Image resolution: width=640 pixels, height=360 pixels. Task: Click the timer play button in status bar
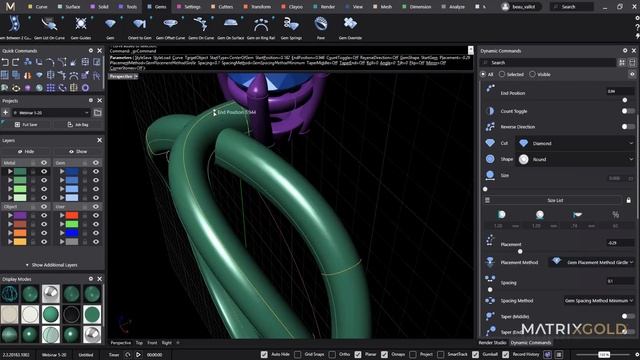coord(138,355)
